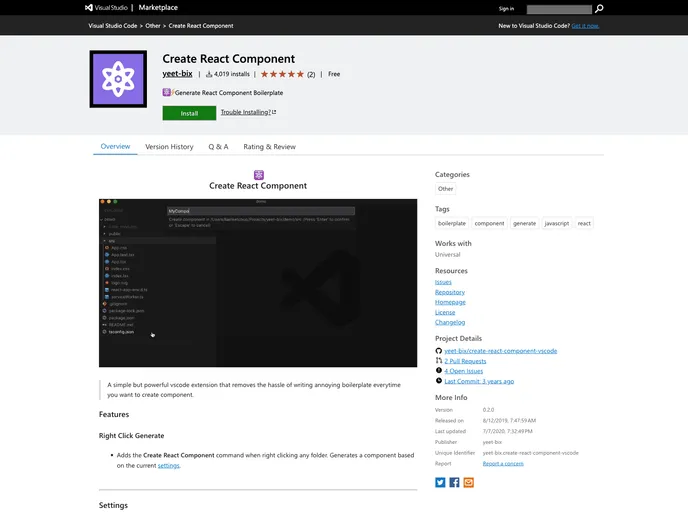Click Get it now link

[585, 26]
